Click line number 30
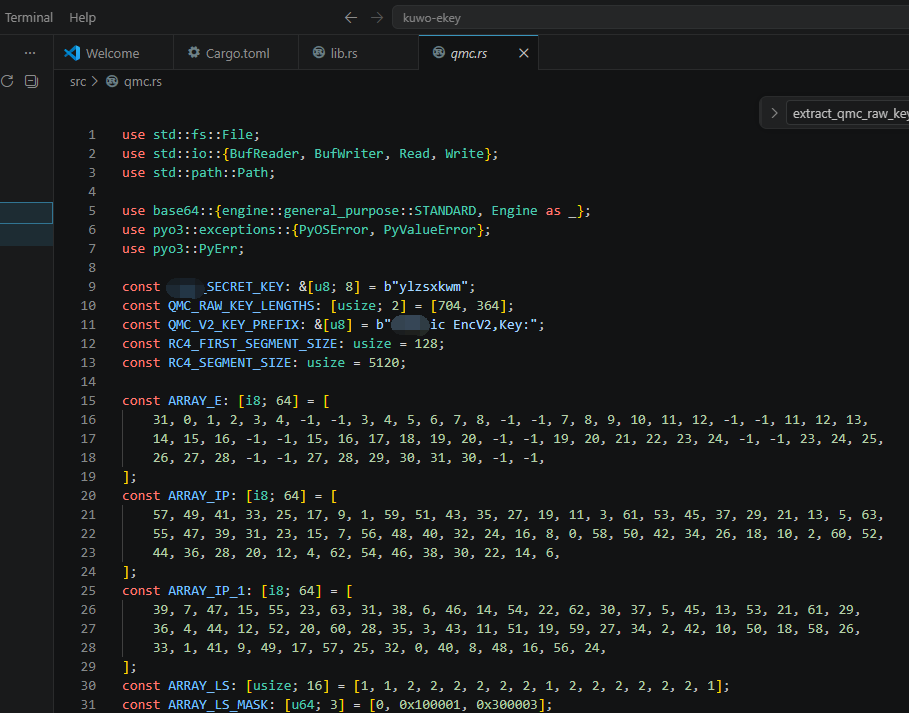The width and height of the screenshot is (909, 713). click(88, 686)
